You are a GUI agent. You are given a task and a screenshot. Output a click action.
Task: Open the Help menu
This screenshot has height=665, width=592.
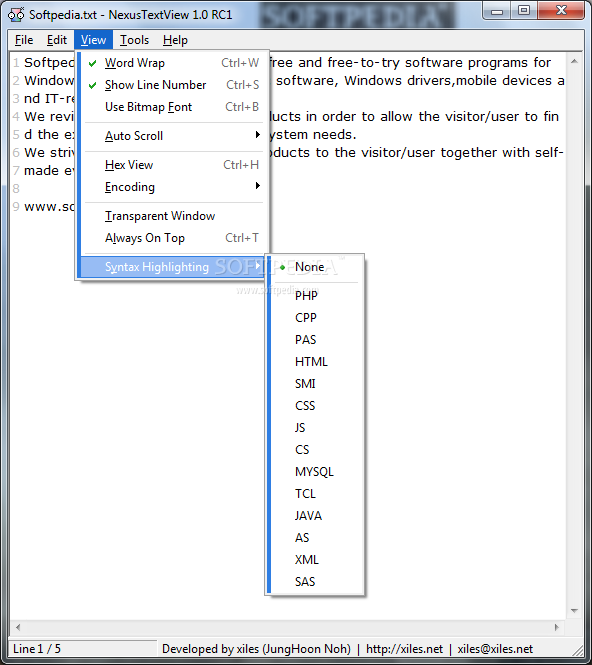pos(175,40)
